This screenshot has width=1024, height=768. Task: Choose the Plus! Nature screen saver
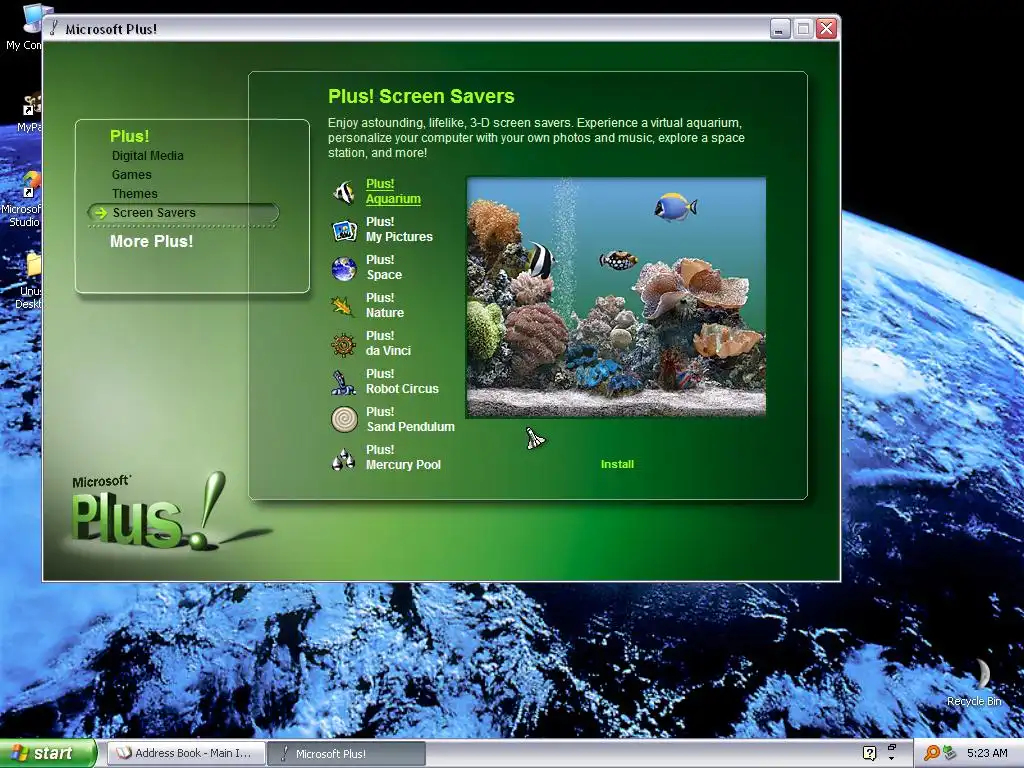point(385,305)
